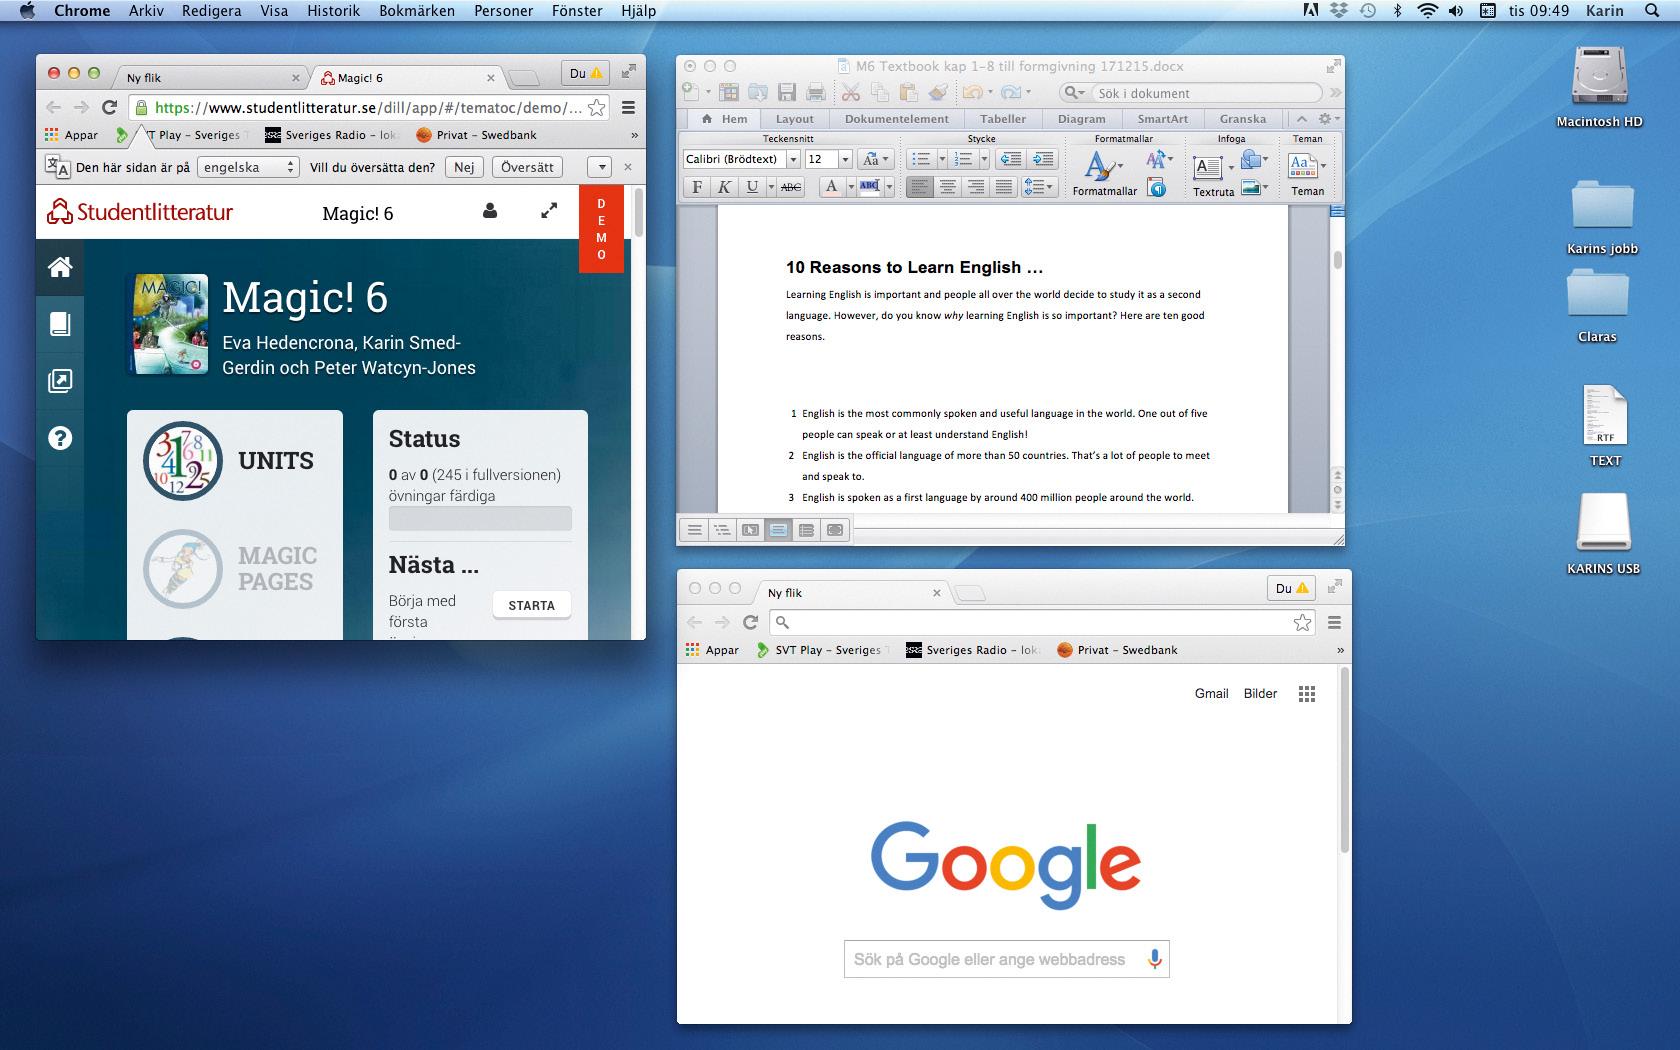Open the Granska ribbon tab in Word
Viewport: 1680px width, 1050px height.
pos(1243,119)
